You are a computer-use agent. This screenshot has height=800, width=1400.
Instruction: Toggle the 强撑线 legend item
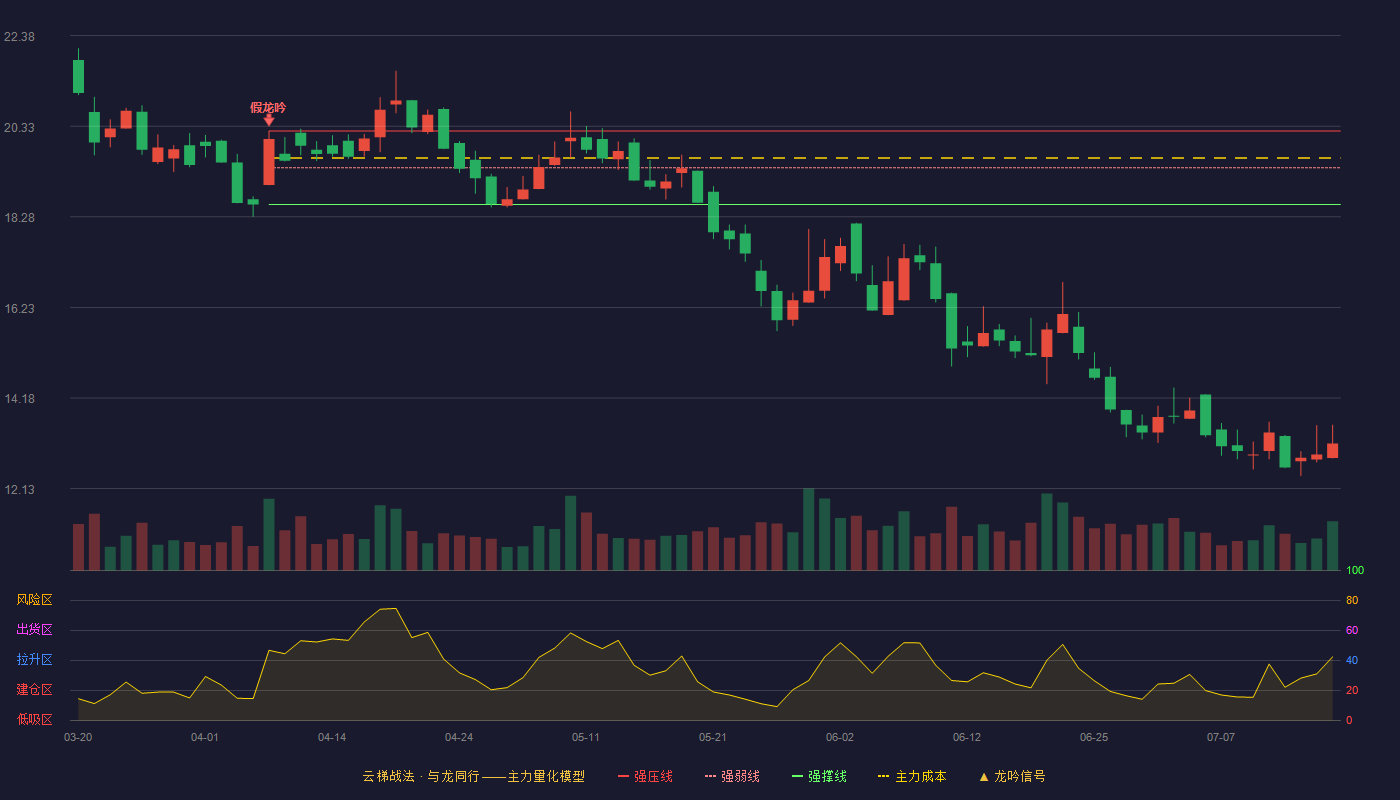click(820, 776)
